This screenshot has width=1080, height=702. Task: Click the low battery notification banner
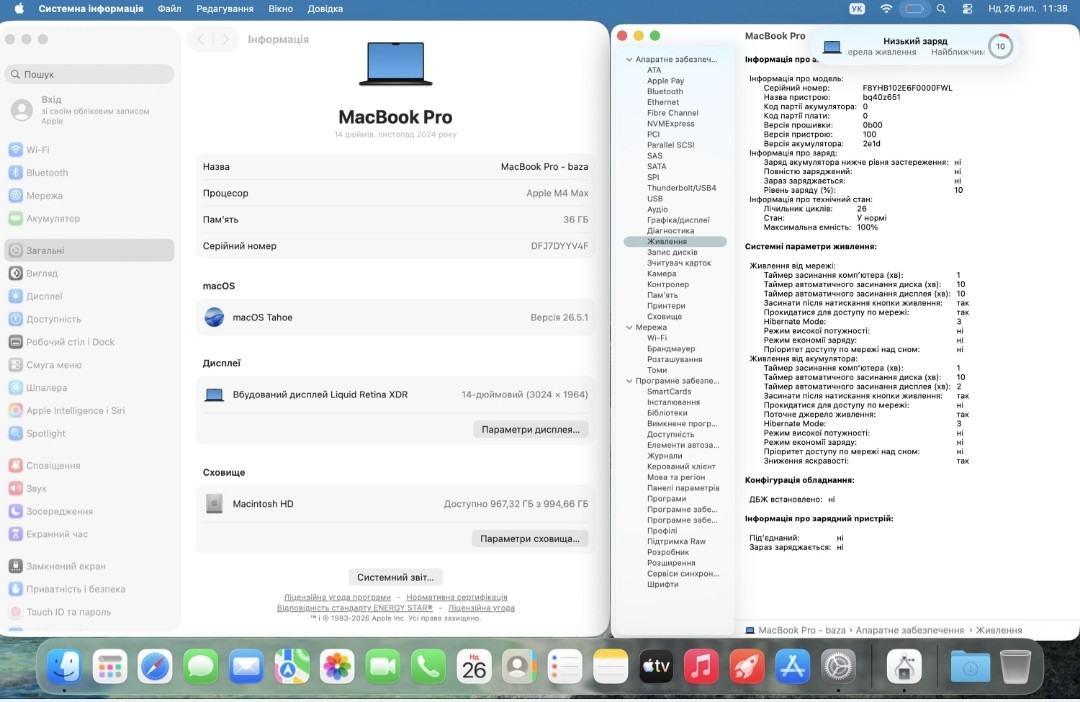tap(913, 46)
